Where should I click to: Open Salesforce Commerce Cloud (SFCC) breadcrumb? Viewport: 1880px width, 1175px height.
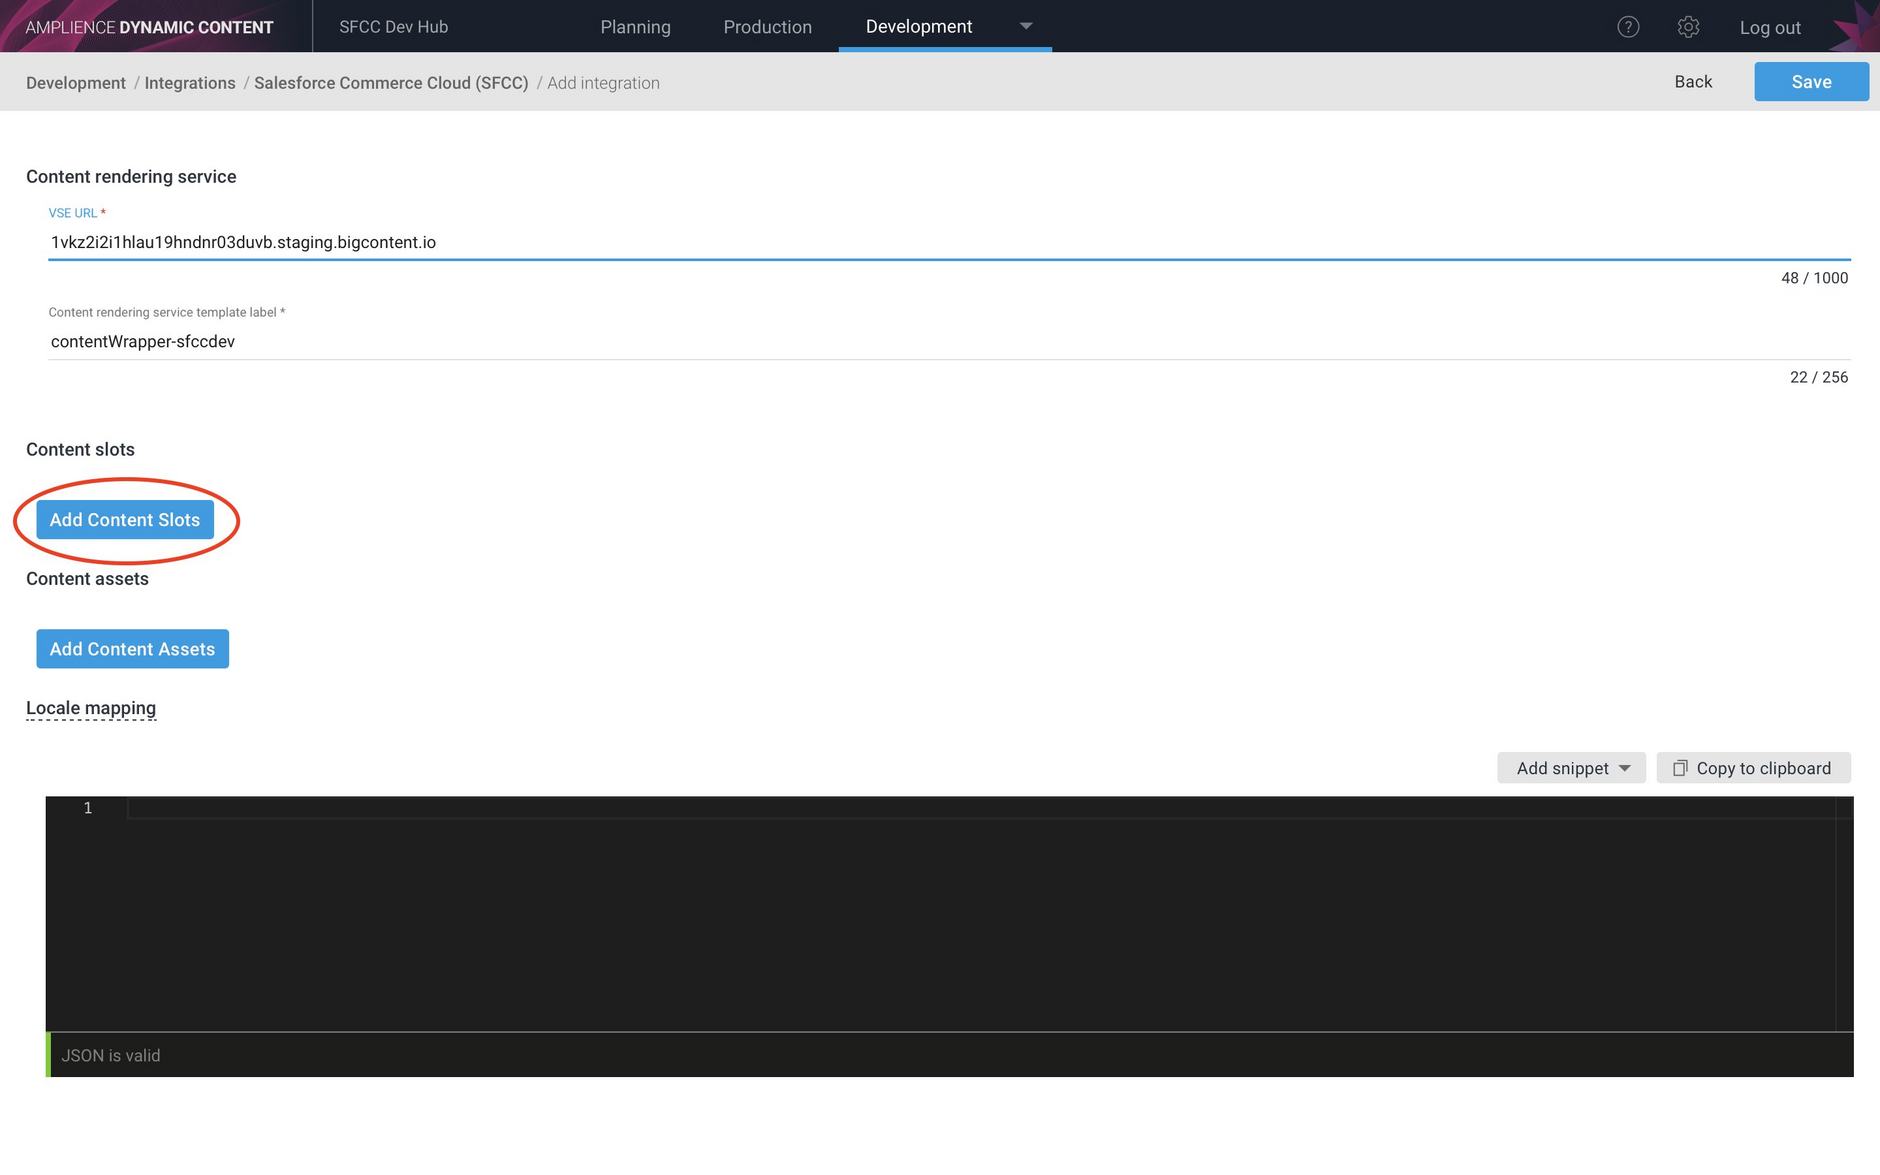(391, 83)
